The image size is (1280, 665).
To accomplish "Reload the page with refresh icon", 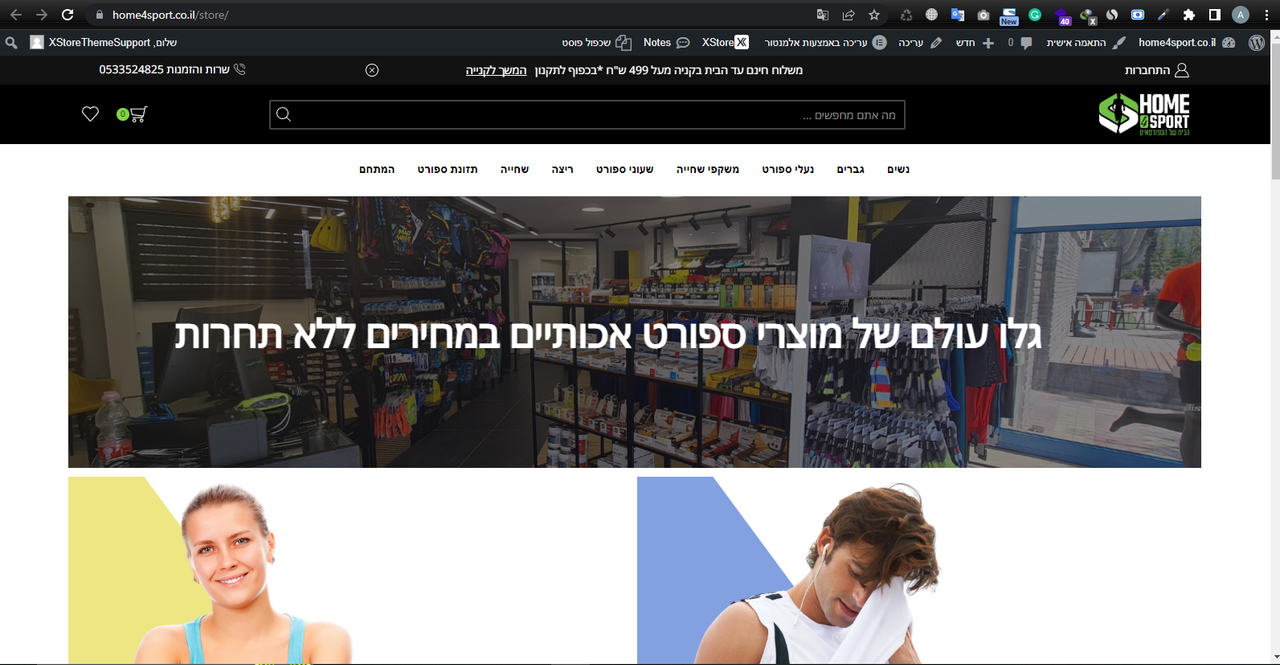I will click(x=67, y=15).
